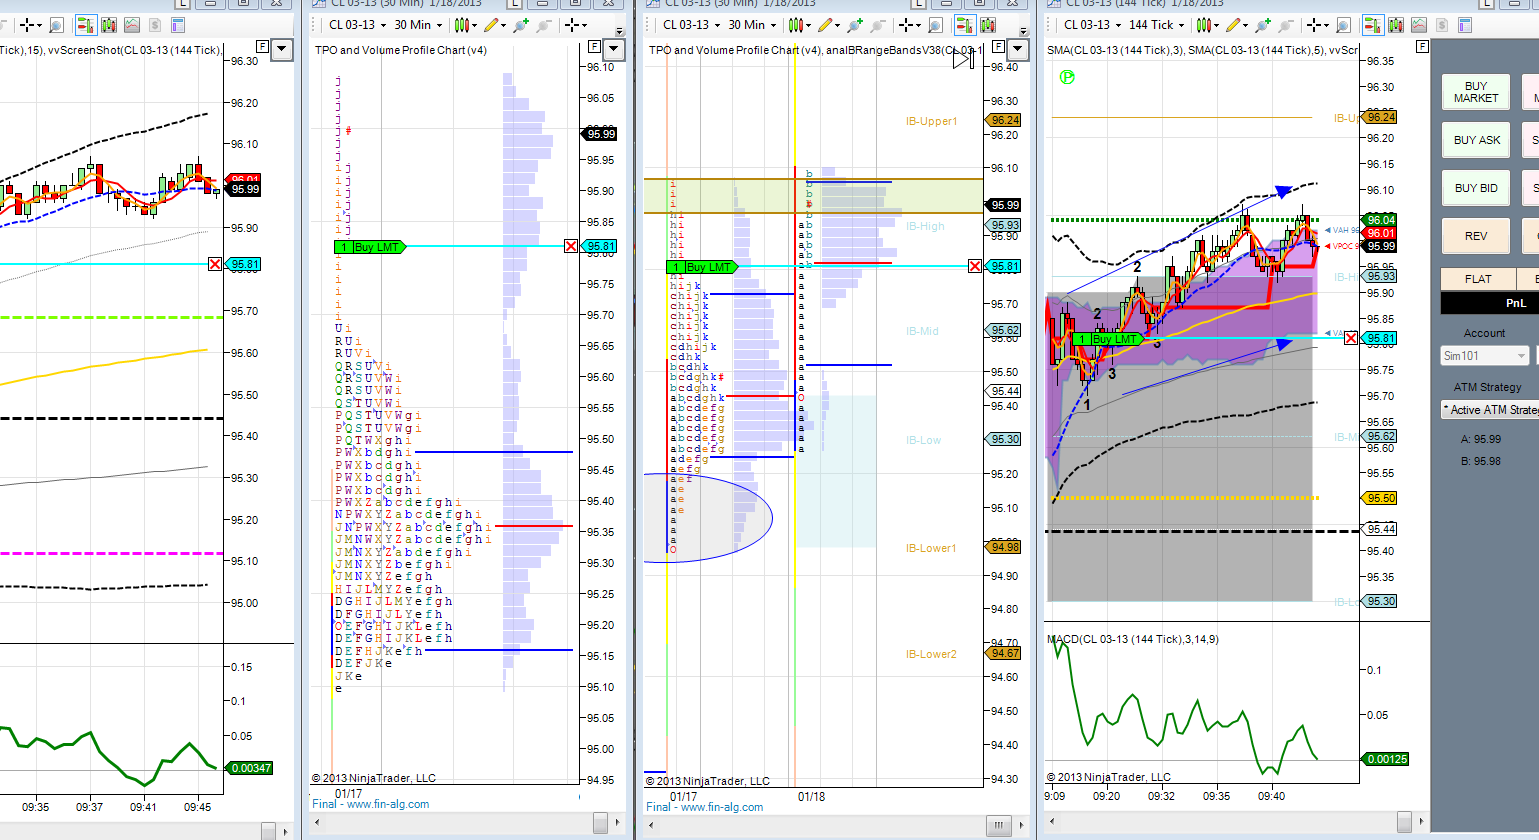This screenshot has height=840, width=1539.
Task: Toggle F button in SMA 144 Tick chart
Action: tap(1422, 46)
